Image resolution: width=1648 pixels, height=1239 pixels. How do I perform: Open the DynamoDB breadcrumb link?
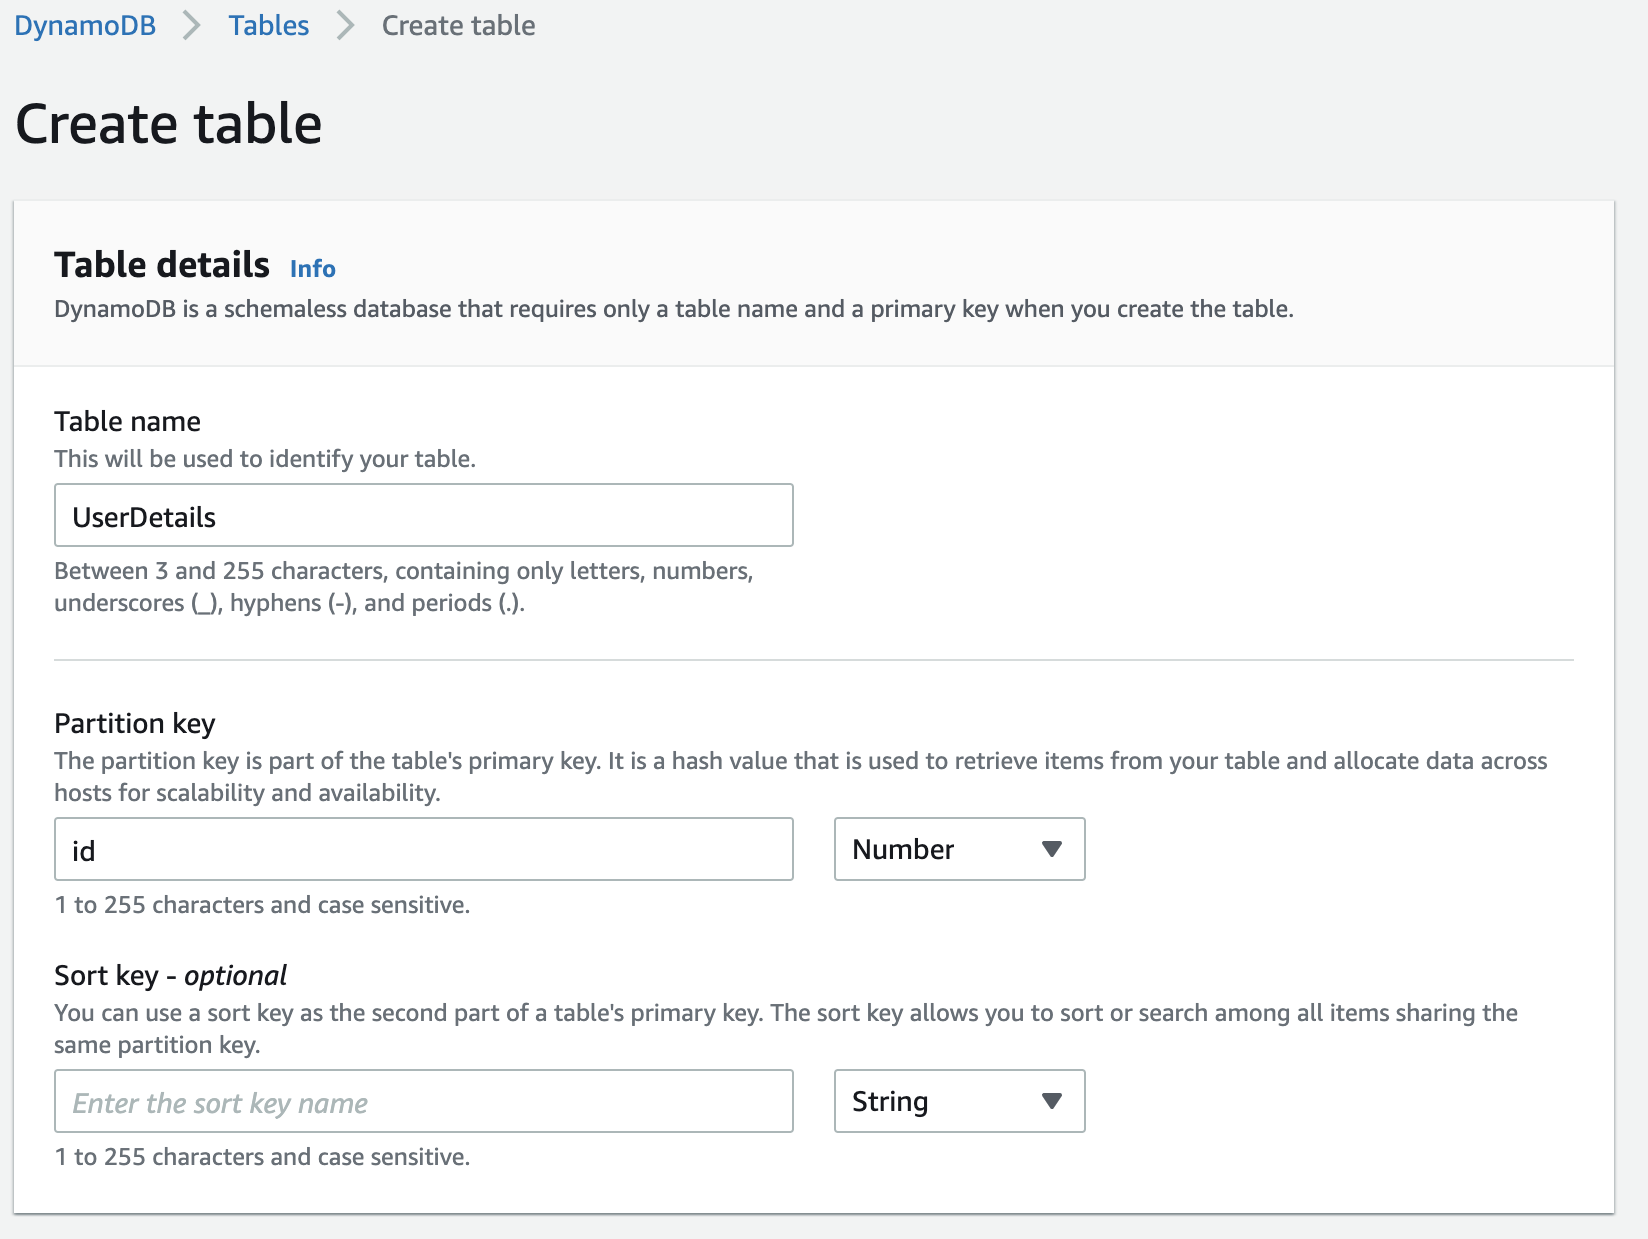pos(85,25)
